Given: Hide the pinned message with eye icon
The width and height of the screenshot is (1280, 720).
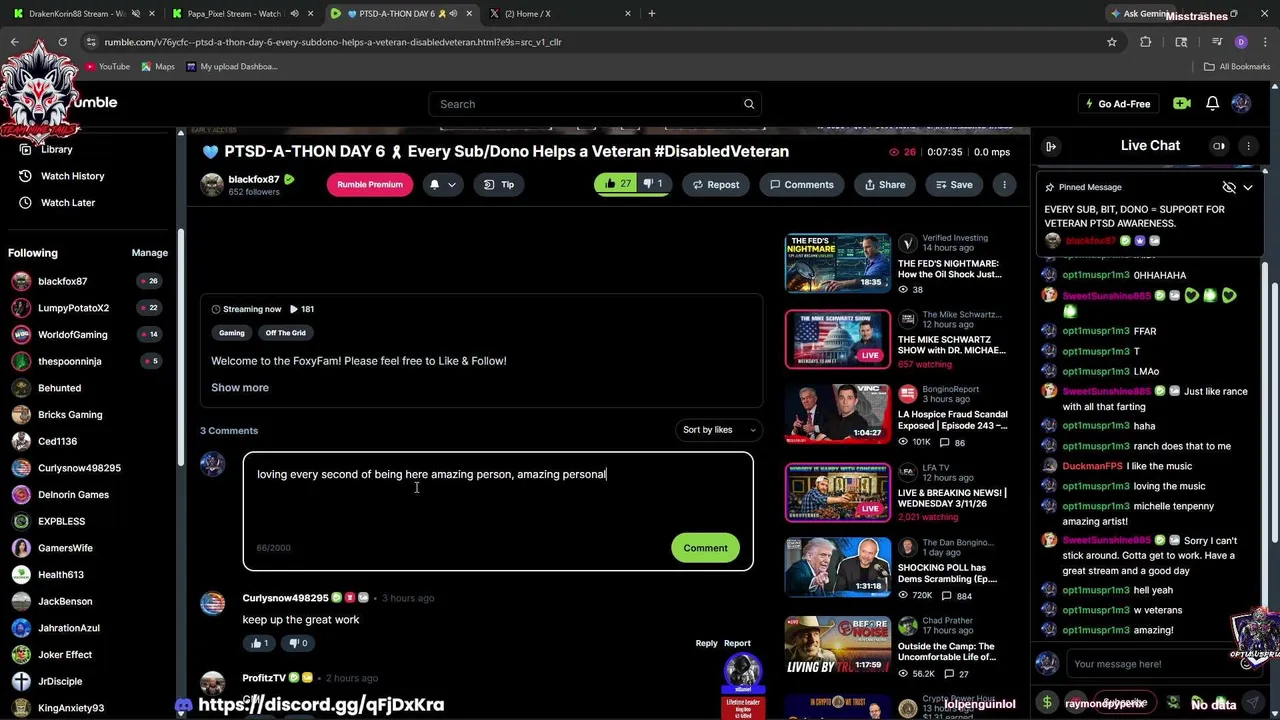Looking at the screenshot, I should [1229, 187].
